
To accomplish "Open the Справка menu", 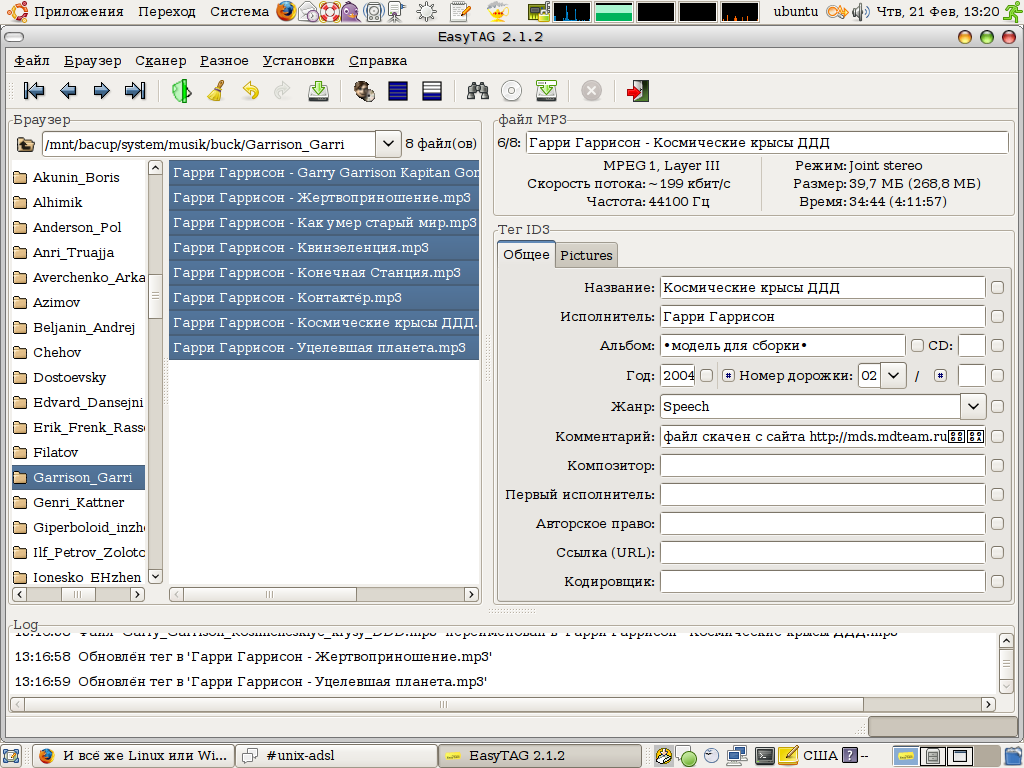I will 378,61.
